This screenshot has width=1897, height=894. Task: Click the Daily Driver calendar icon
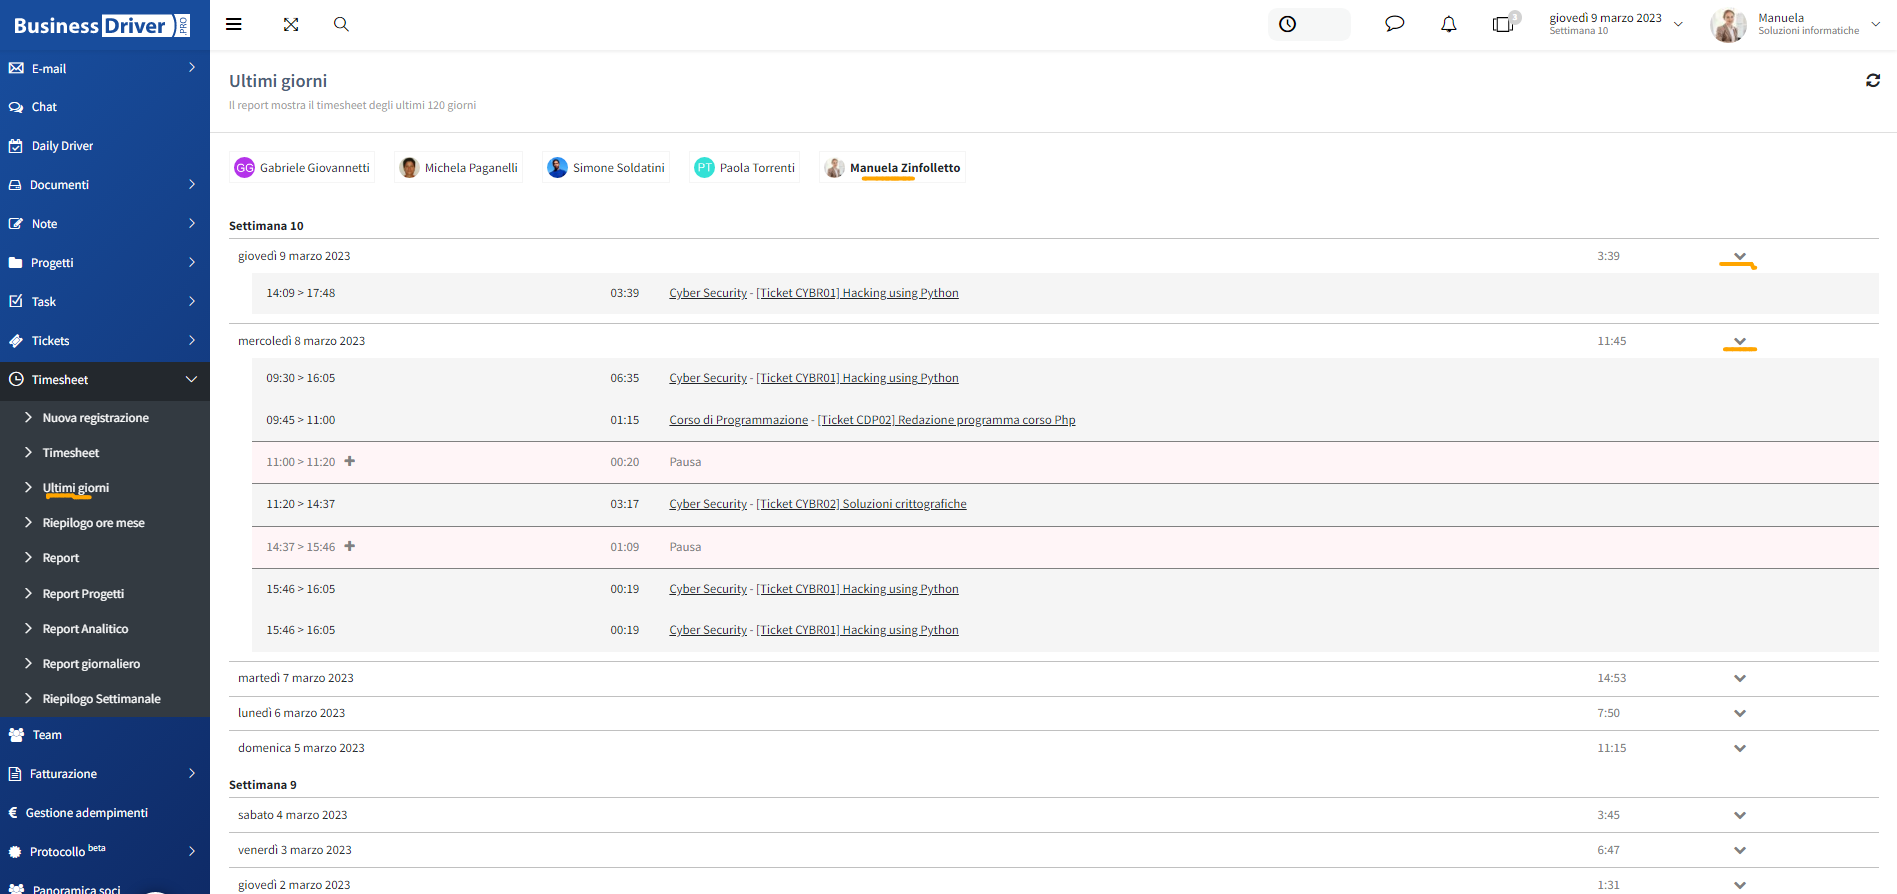[16, 146]
